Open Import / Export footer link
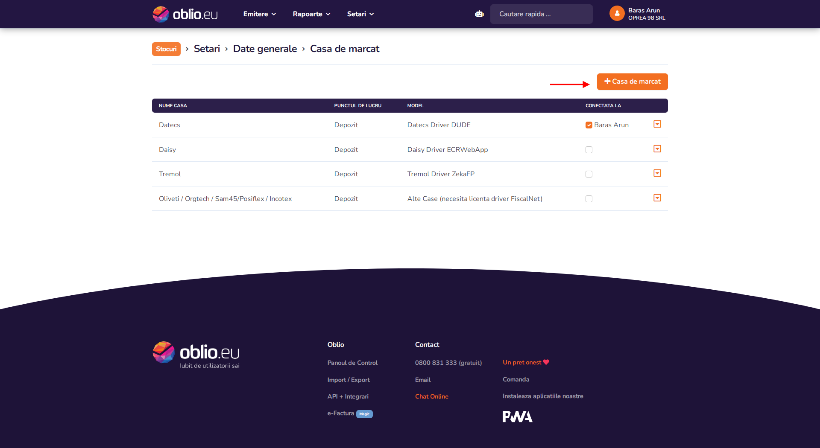Viewport: 820px width, 448px height. tap(348, 380)
